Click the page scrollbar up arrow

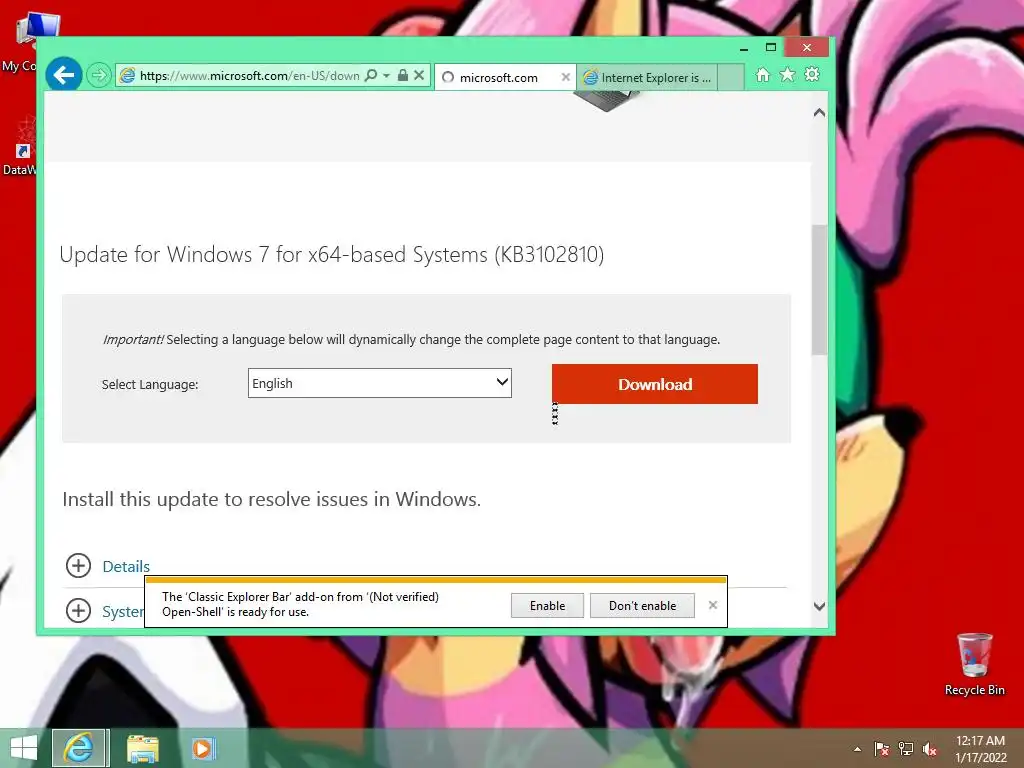(820, 113)
